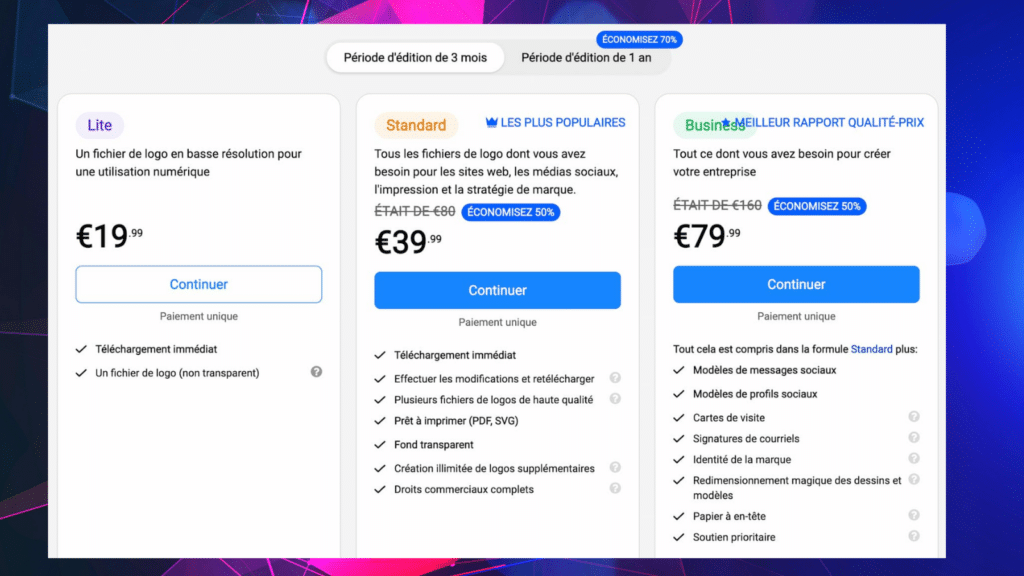The height and width of the screenshot is (576, 1024).
Task: Open help icon next to 'Cartes de visite'
Action: (x=914, y=416)
